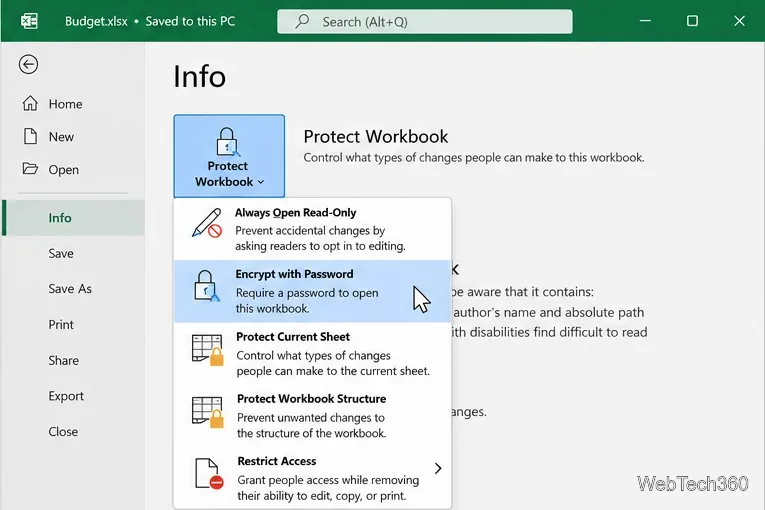Expand the Restrict Access submenu arrow
Screen dimensions: 765x510
pyautogui.click(x=438, y=469)
